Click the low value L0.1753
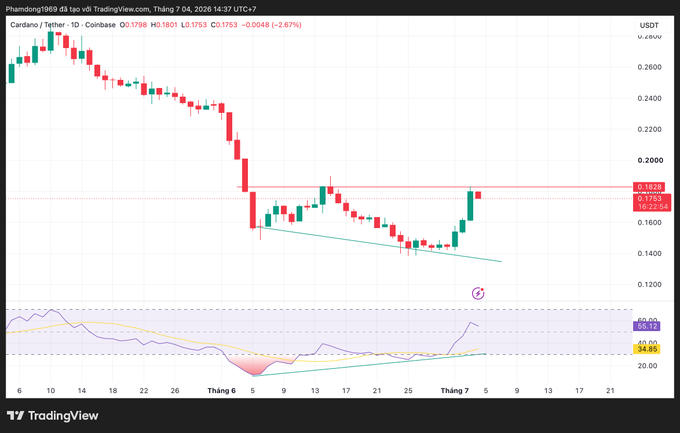The height and width of the screenshot is (433, 680). pyautogui.click(x=194, y=25)
